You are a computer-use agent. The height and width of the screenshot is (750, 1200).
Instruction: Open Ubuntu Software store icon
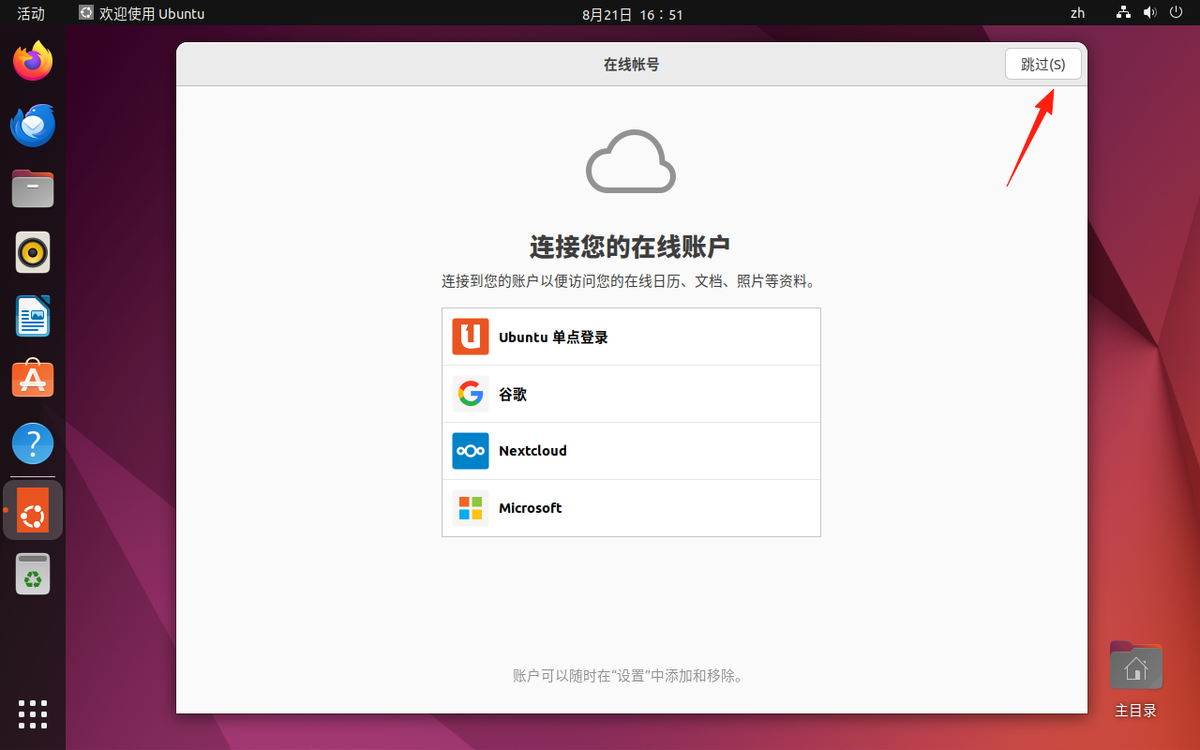(x=33, y=381)
